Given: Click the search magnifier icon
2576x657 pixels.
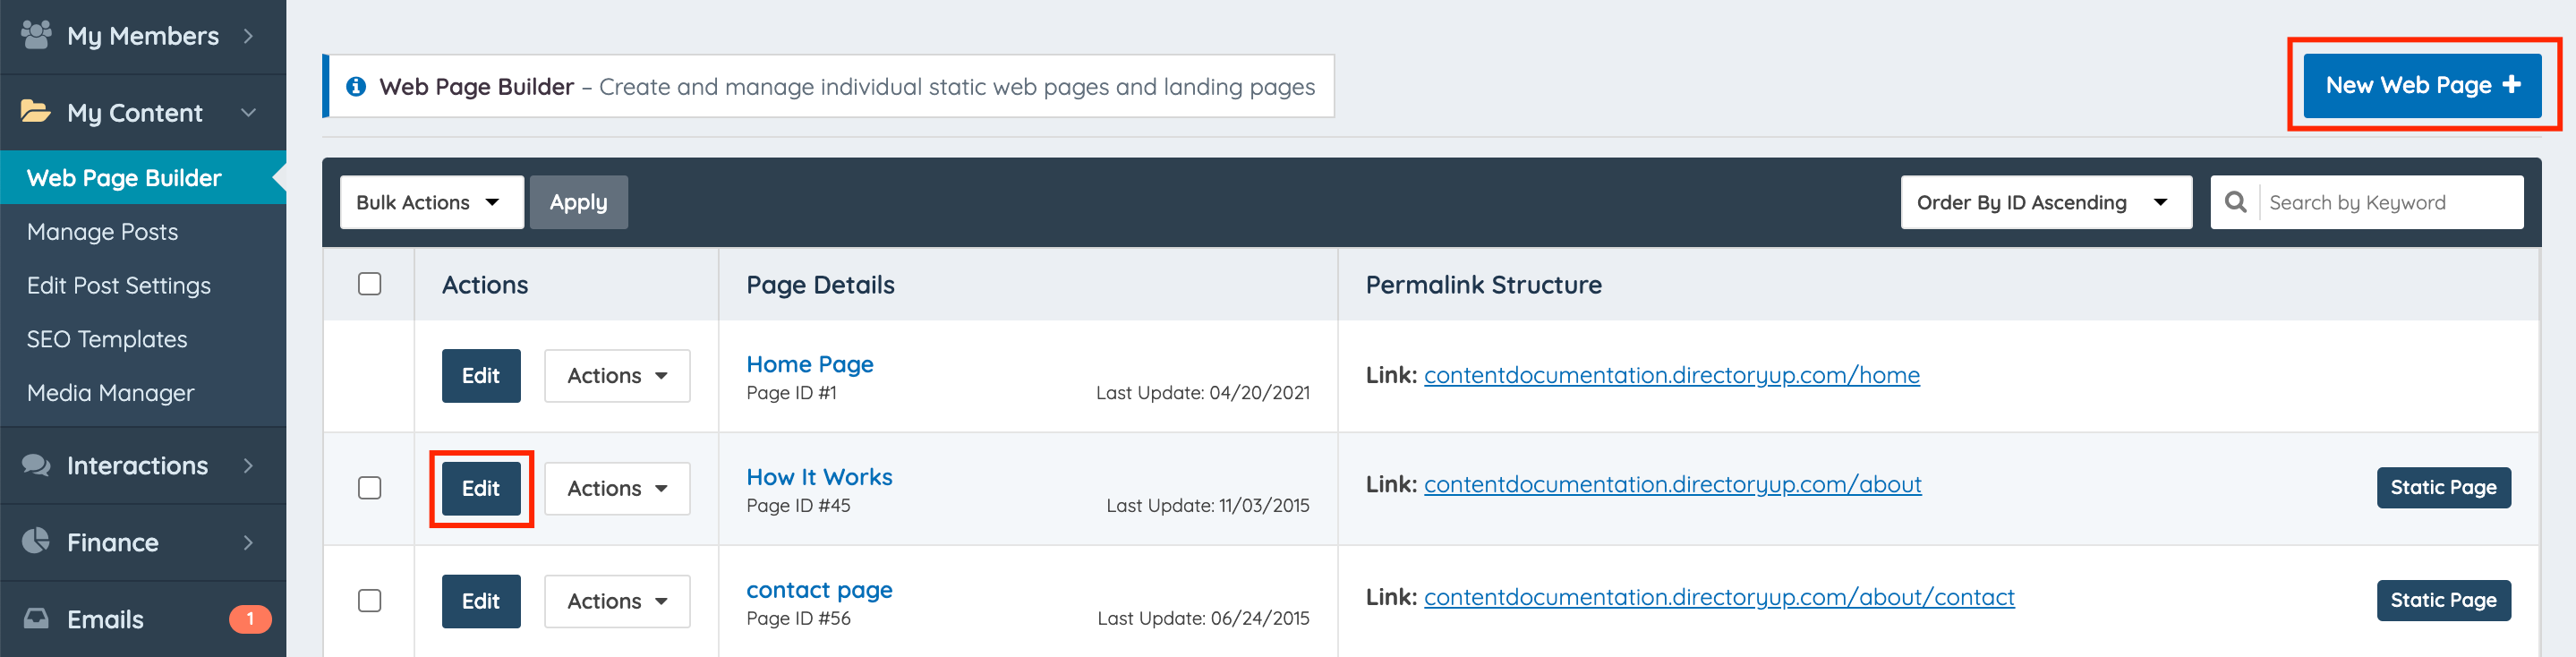Looking at the screenshot, I should tap(2234, 202).
